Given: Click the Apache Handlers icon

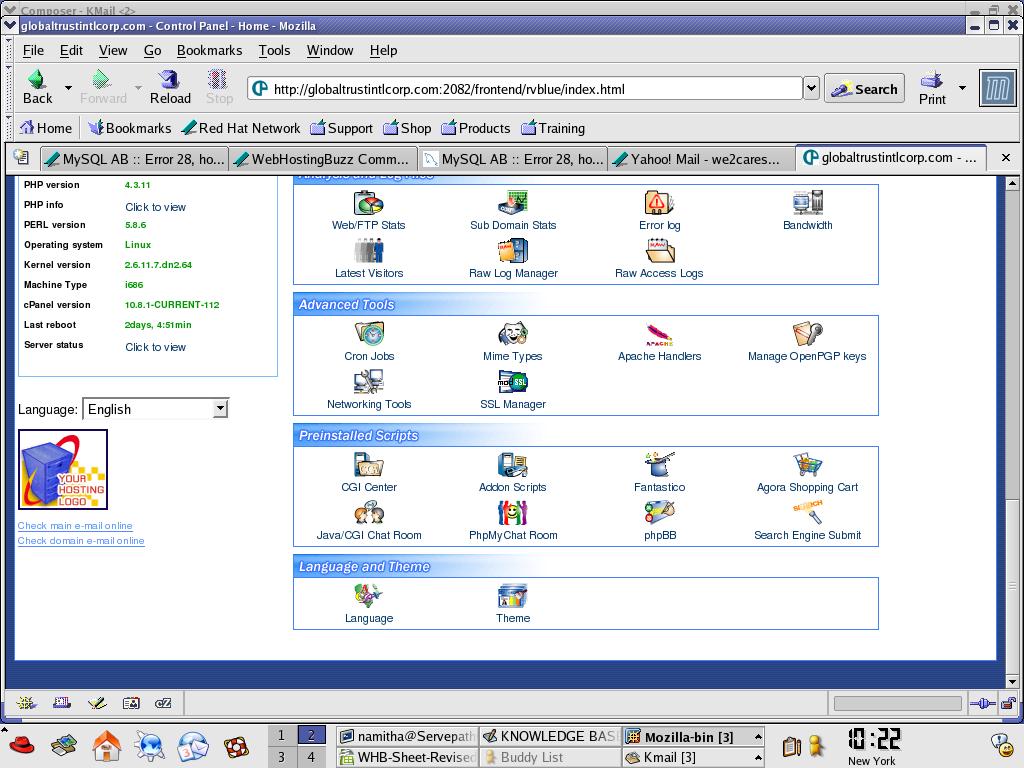Looking at the screenshot, I should [659, 335].
